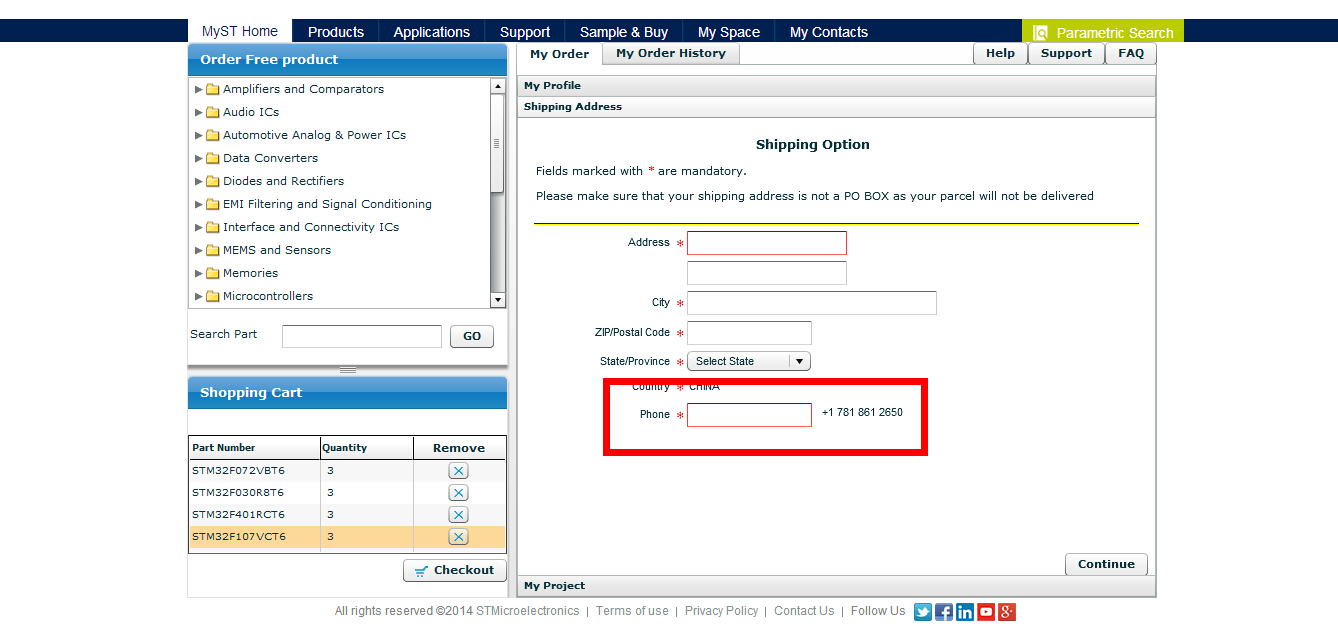
Task: Expand Audio ICs tree arrow
Action: click(199, 112)
